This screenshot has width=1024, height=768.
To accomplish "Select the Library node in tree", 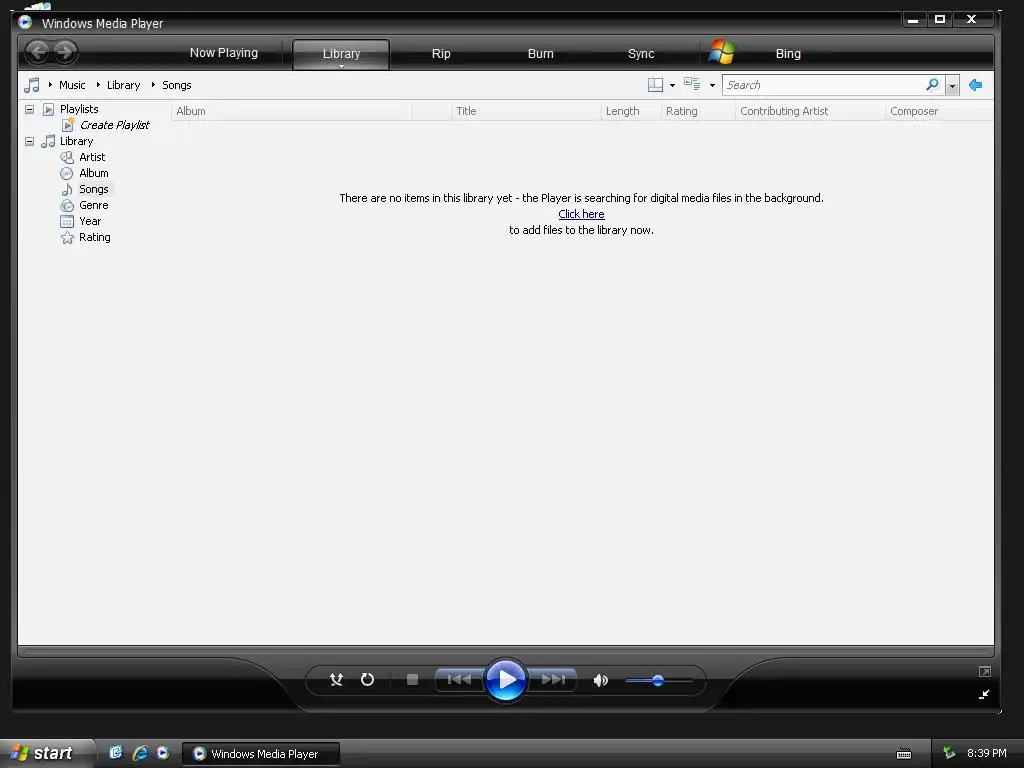I will coord(76,141).
